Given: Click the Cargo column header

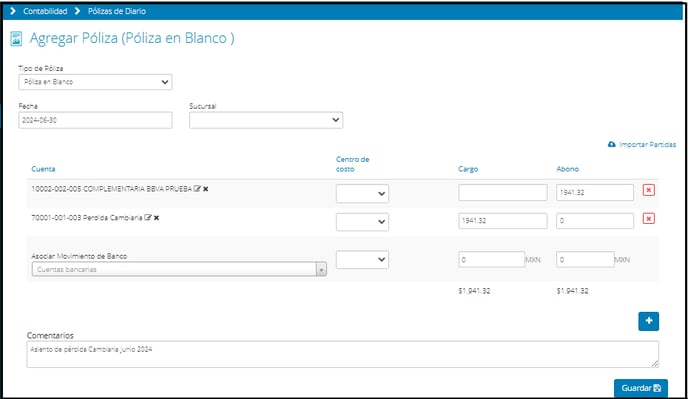Looking at the screenshot, I should click(x=468, y=169).
